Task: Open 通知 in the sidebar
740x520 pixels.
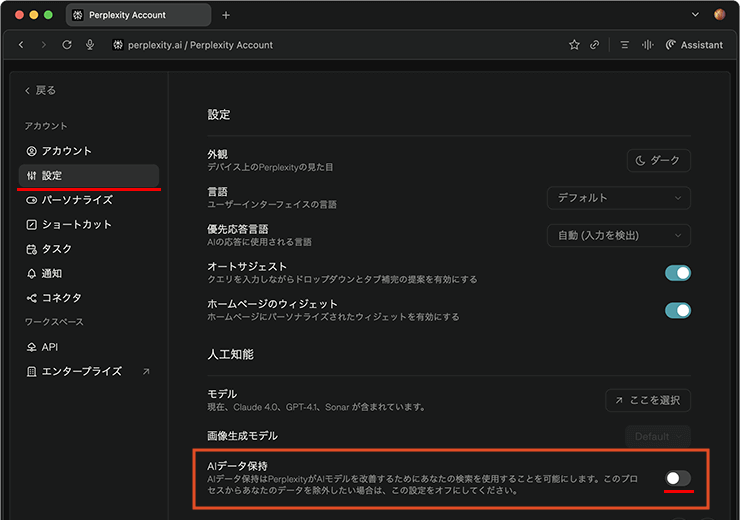Action: pyautogui.click(x=89, y=274)
